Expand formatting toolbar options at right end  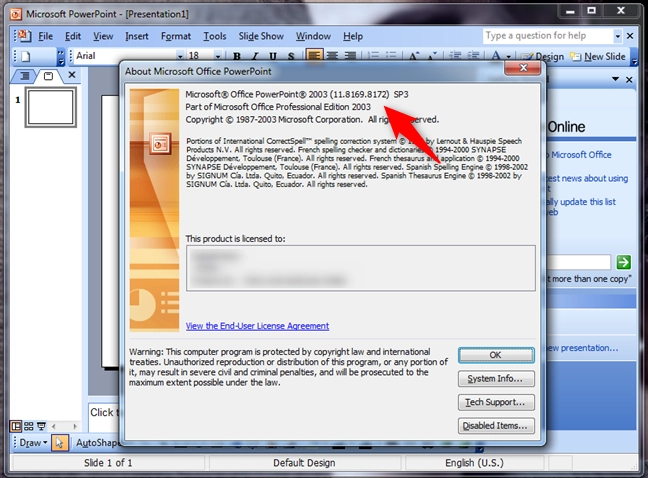pos(634,57)
